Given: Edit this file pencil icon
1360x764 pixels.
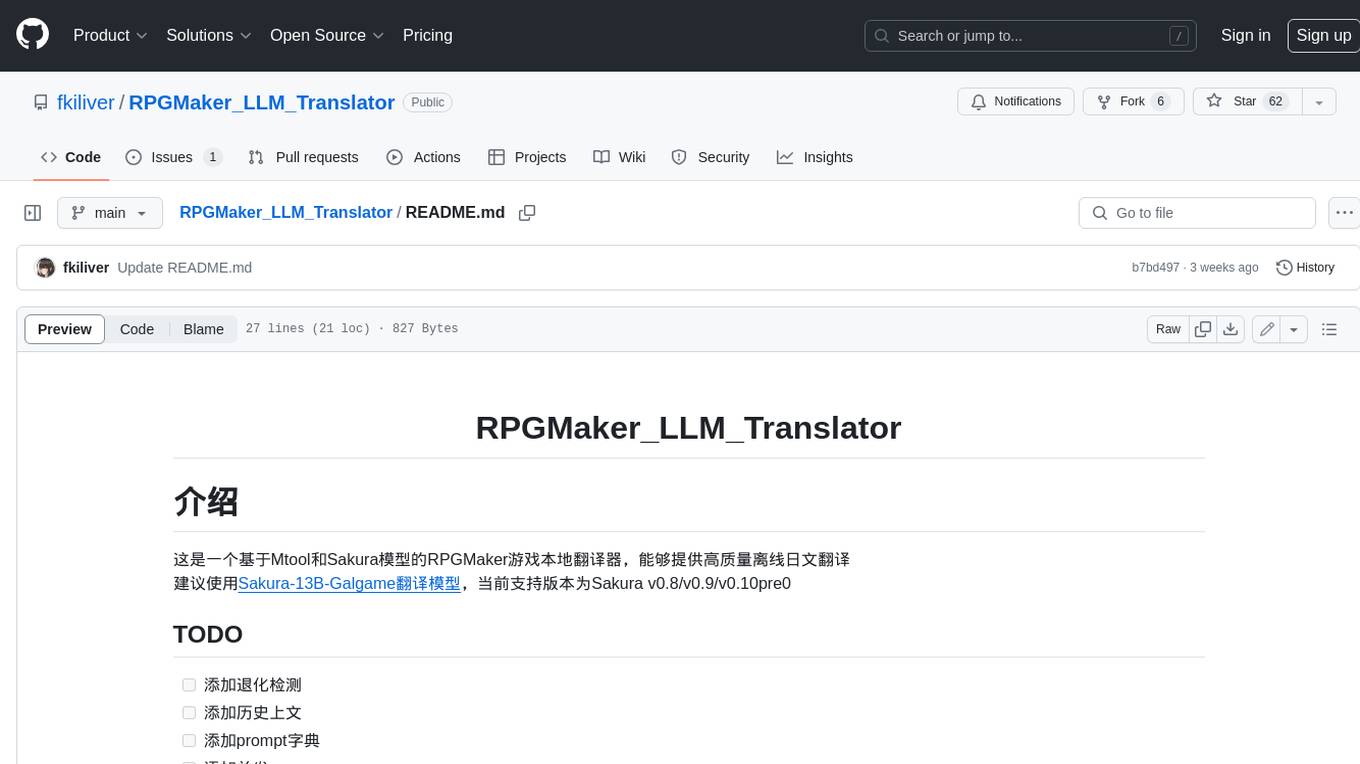Looking at the screenshot, I should 1267,329.
